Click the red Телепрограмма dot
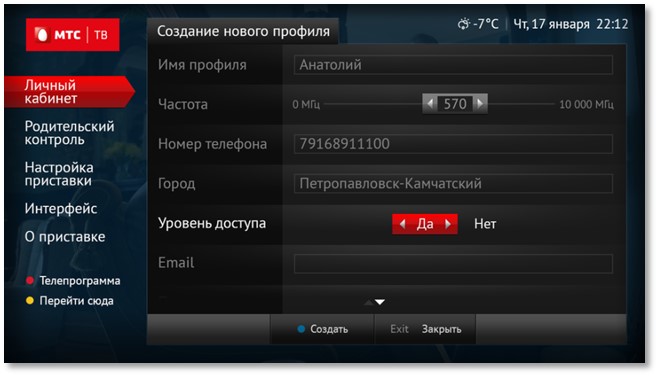Viewport: 658px width, 376px height. click(30, 280)
